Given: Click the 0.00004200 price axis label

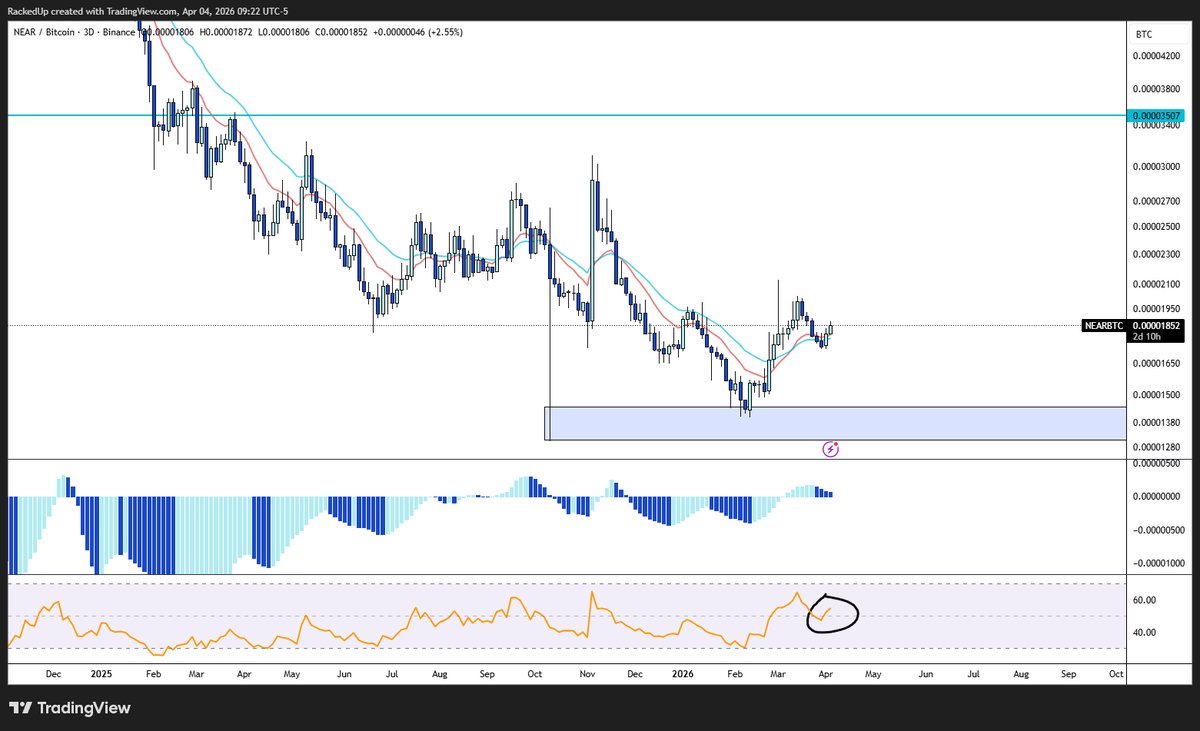Looking at the screenshot, I should pos(1155,56).
